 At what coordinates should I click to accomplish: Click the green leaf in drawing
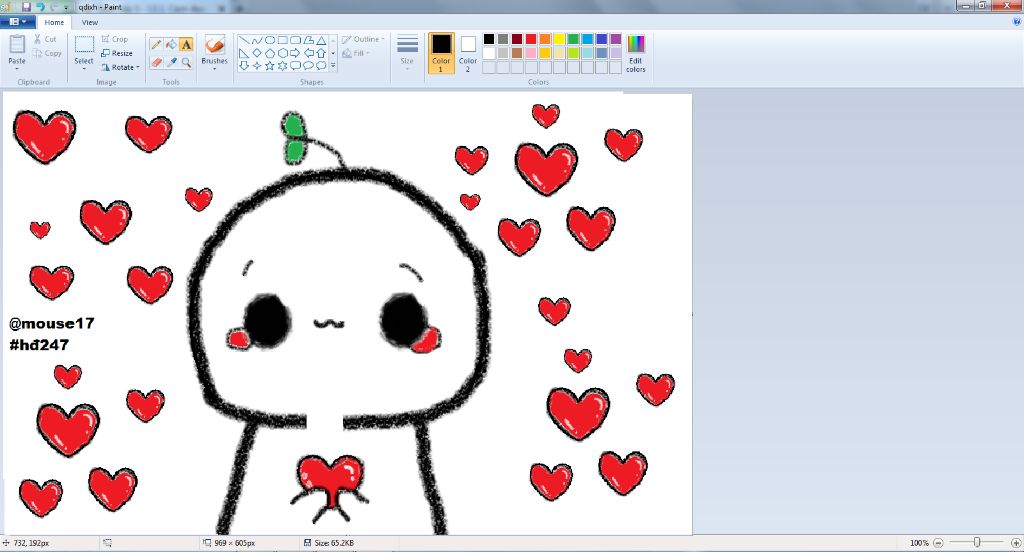point(295,138)
